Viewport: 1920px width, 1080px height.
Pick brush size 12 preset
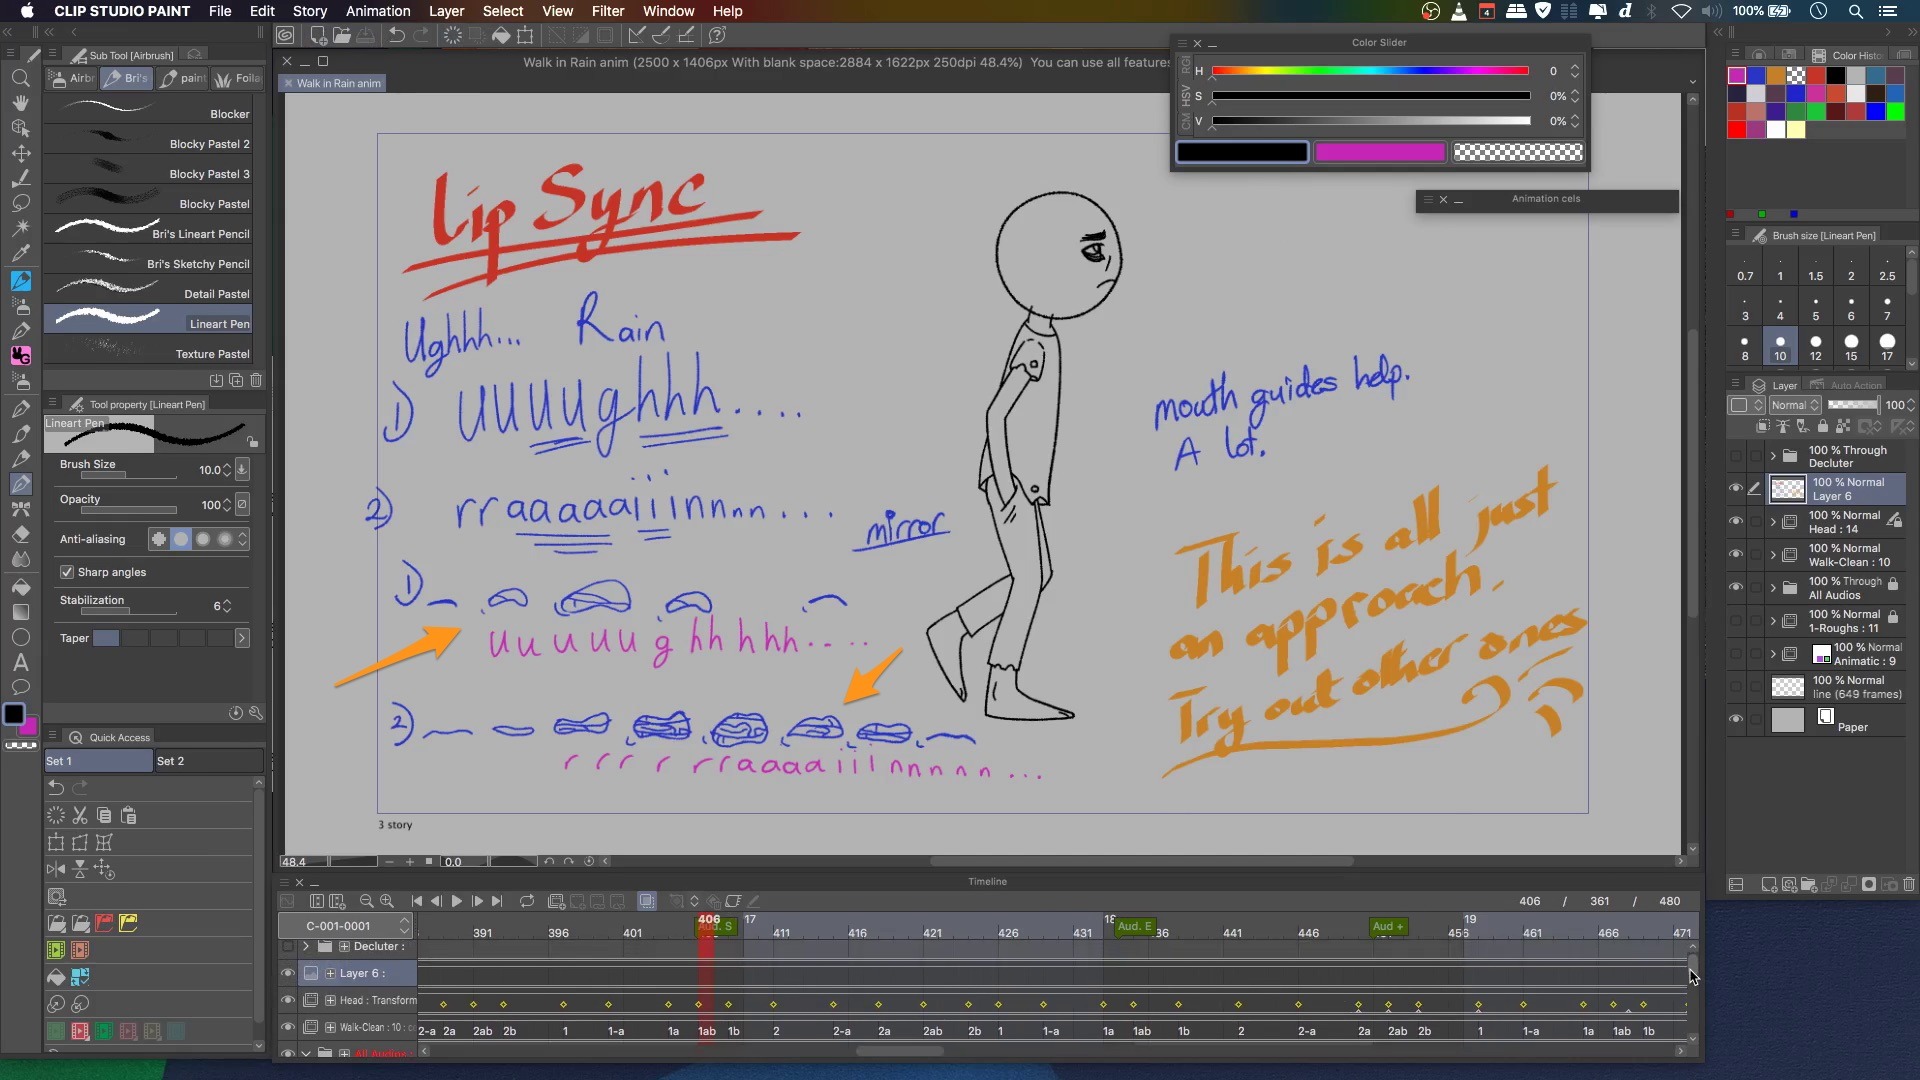coord(1815,347)
